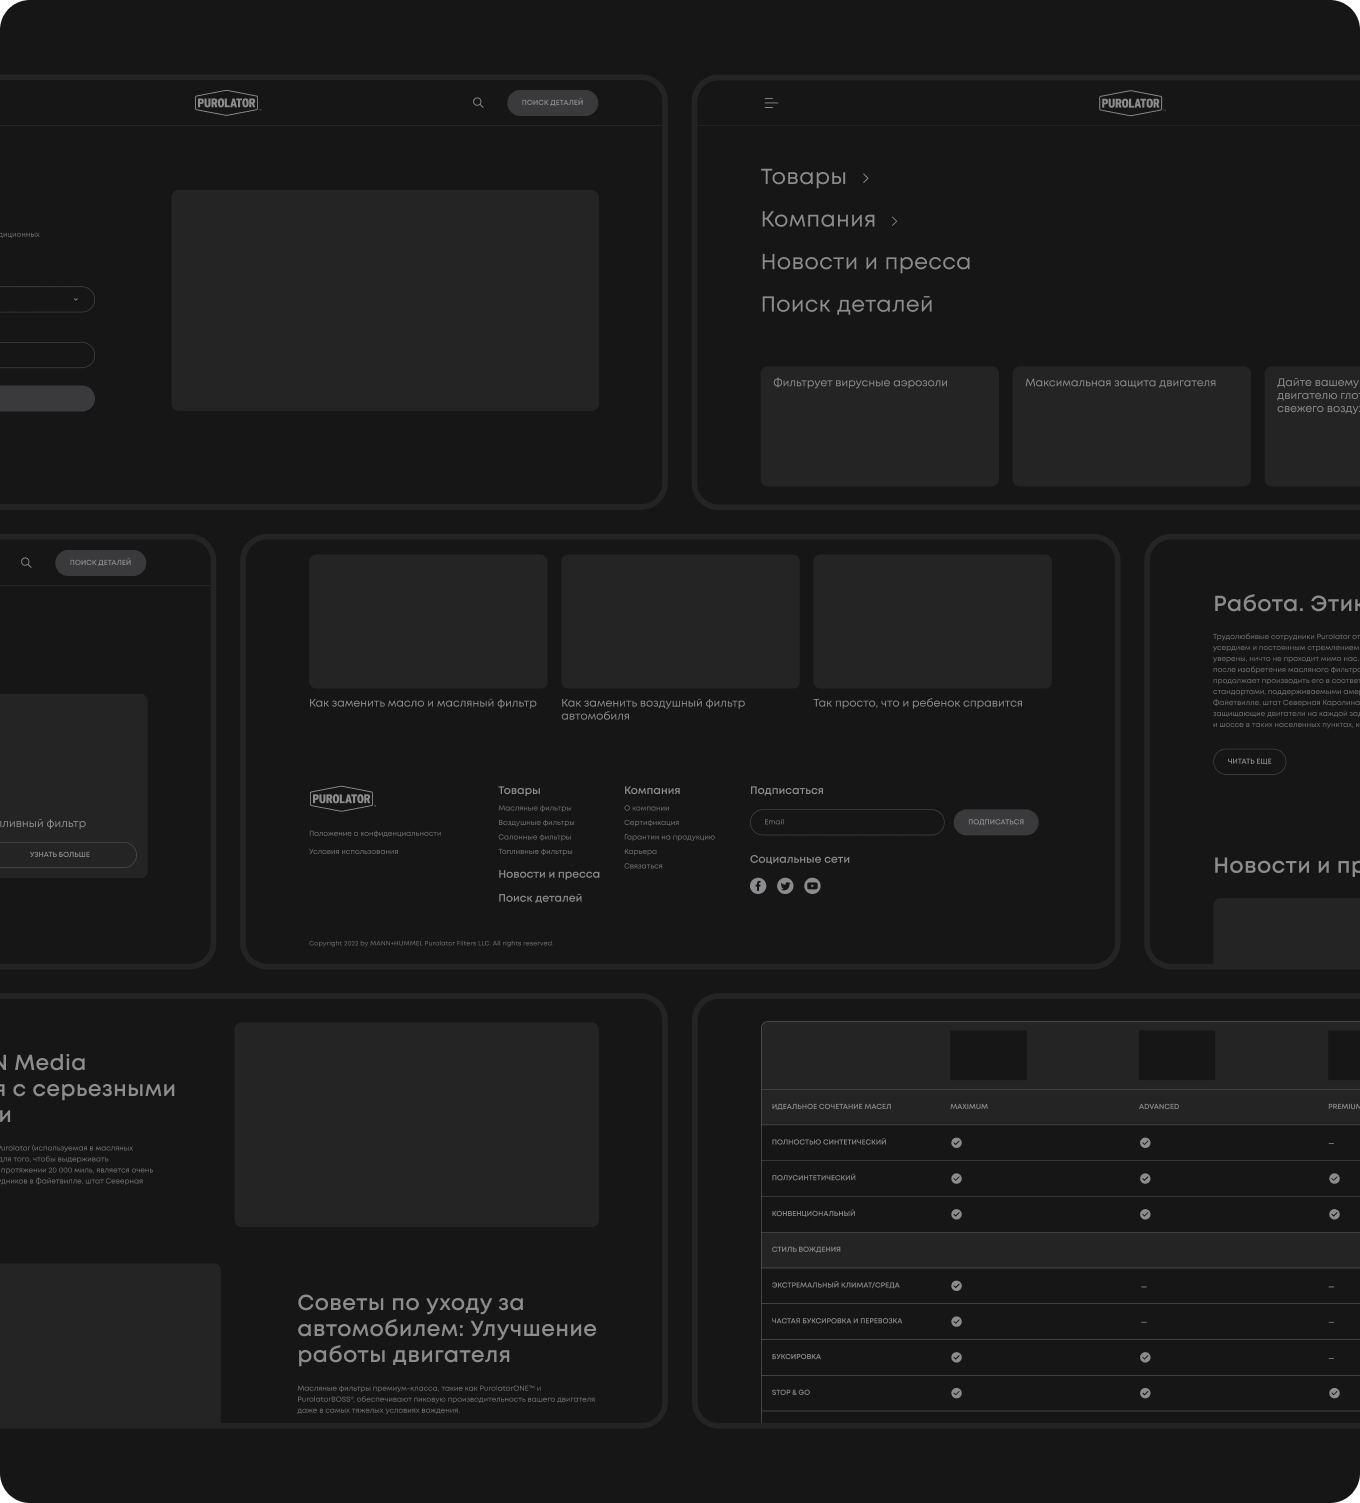Focus the Email input field
This screenshot has height=1503, width=1360.
pyautogui.click(x=847, y=822)
